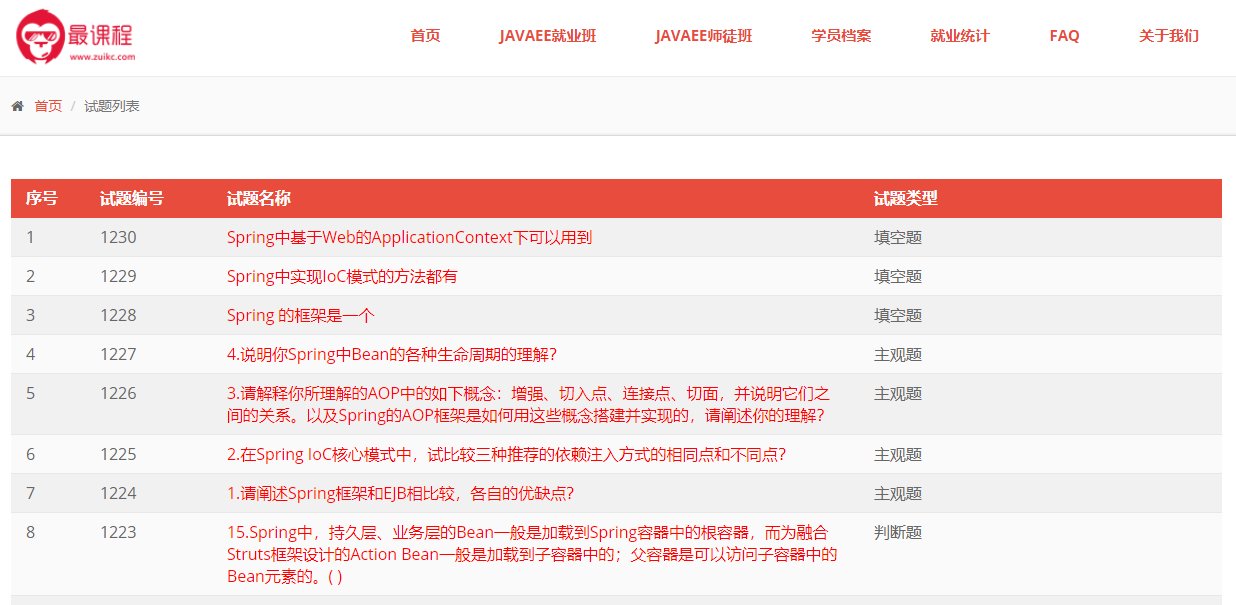Click serial number 8 in row 1223
The width and height of the screenshot is (1236, 605).
click(30, 532)
